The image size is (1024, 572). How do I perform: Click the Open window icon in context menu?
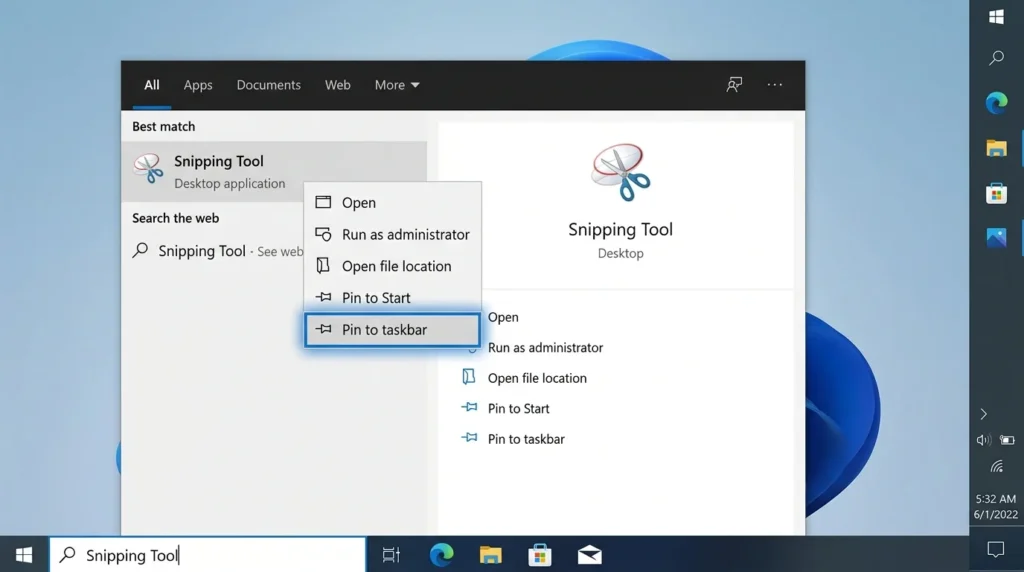pos(323,202)
